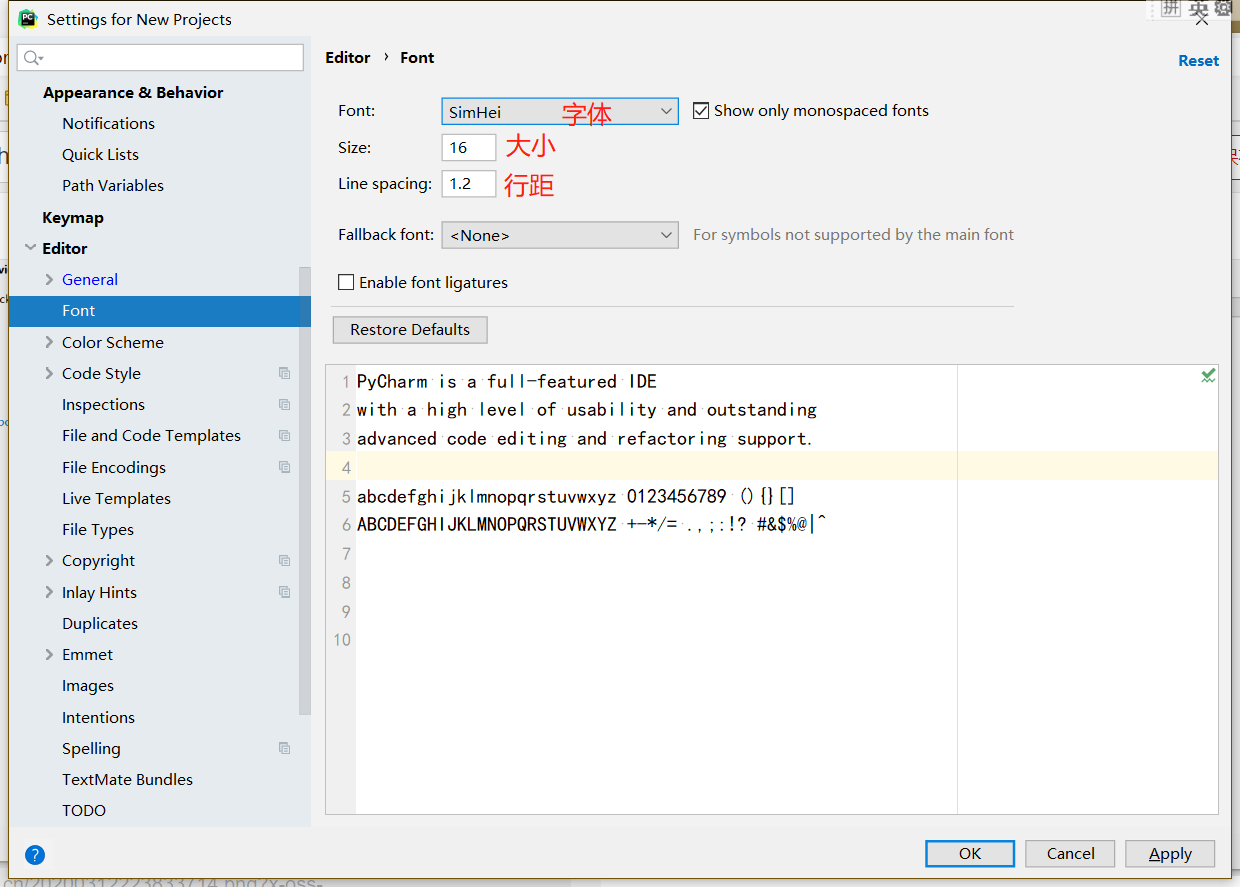Click the per-project icon beside Inspections
1240x887 pixels.
[x=285, y=404]
